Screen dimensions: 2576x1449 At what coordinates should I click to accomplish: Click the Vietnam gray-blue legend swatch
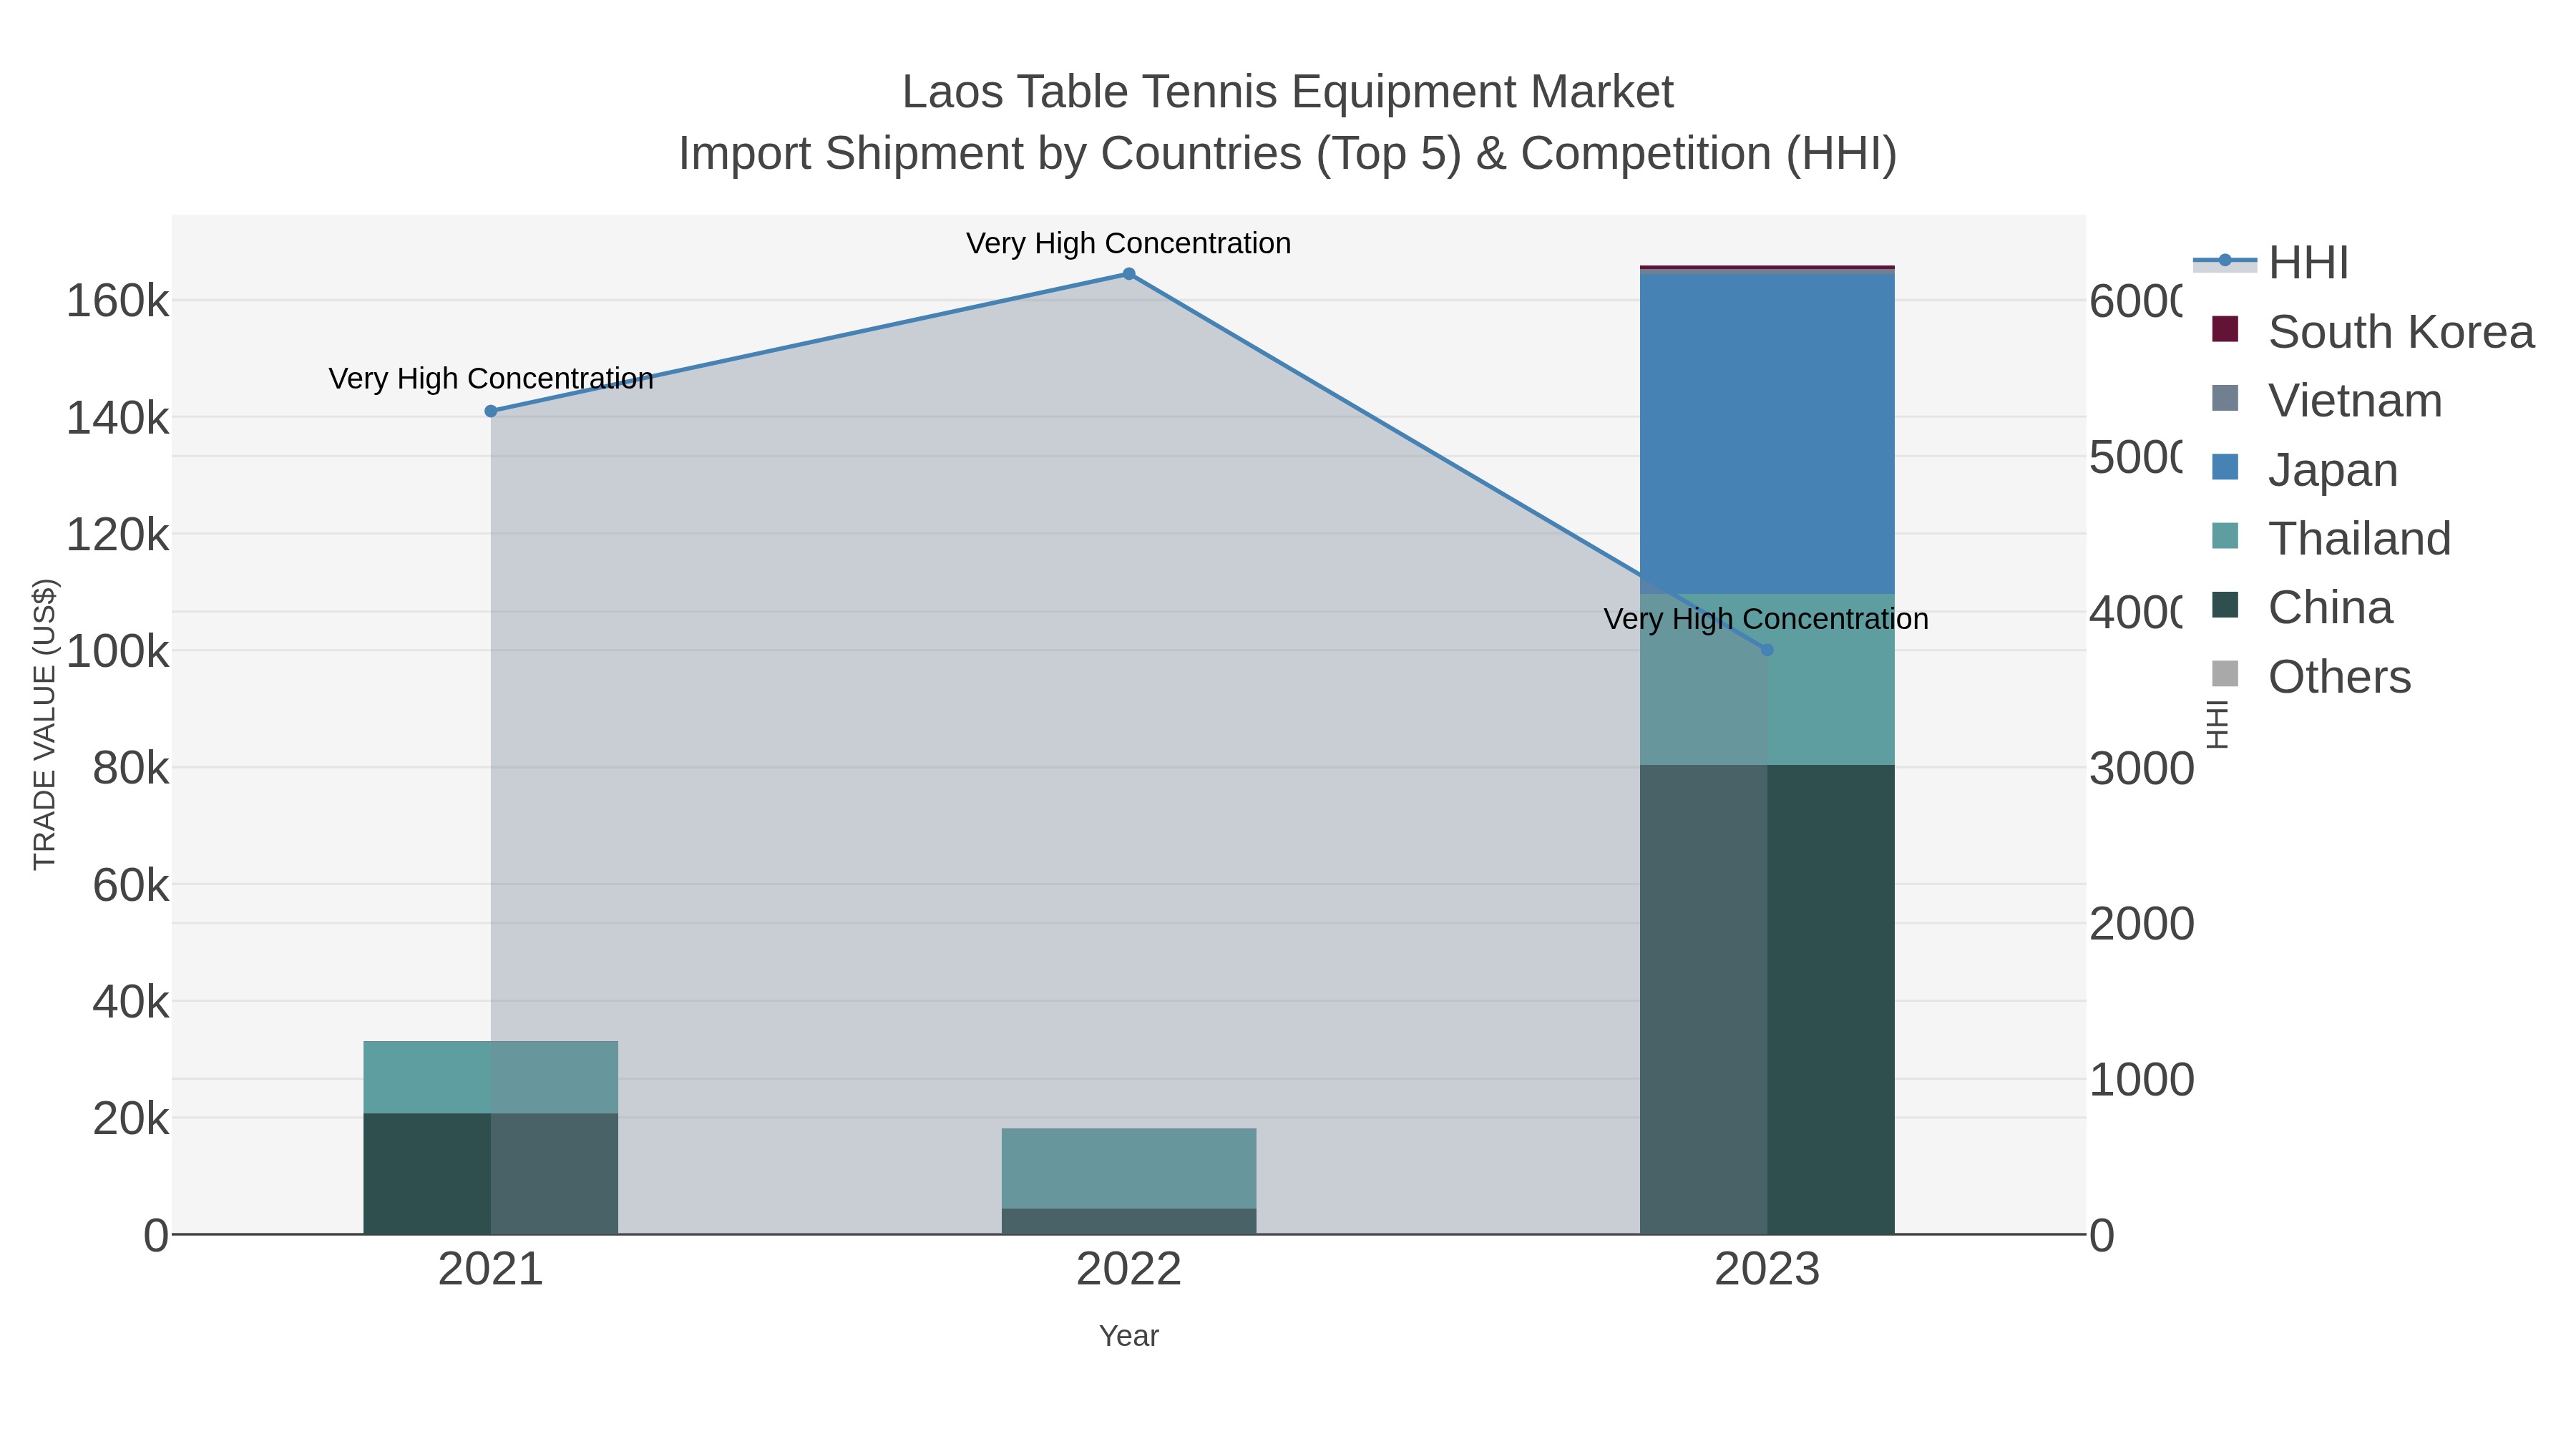[2225, 398]
